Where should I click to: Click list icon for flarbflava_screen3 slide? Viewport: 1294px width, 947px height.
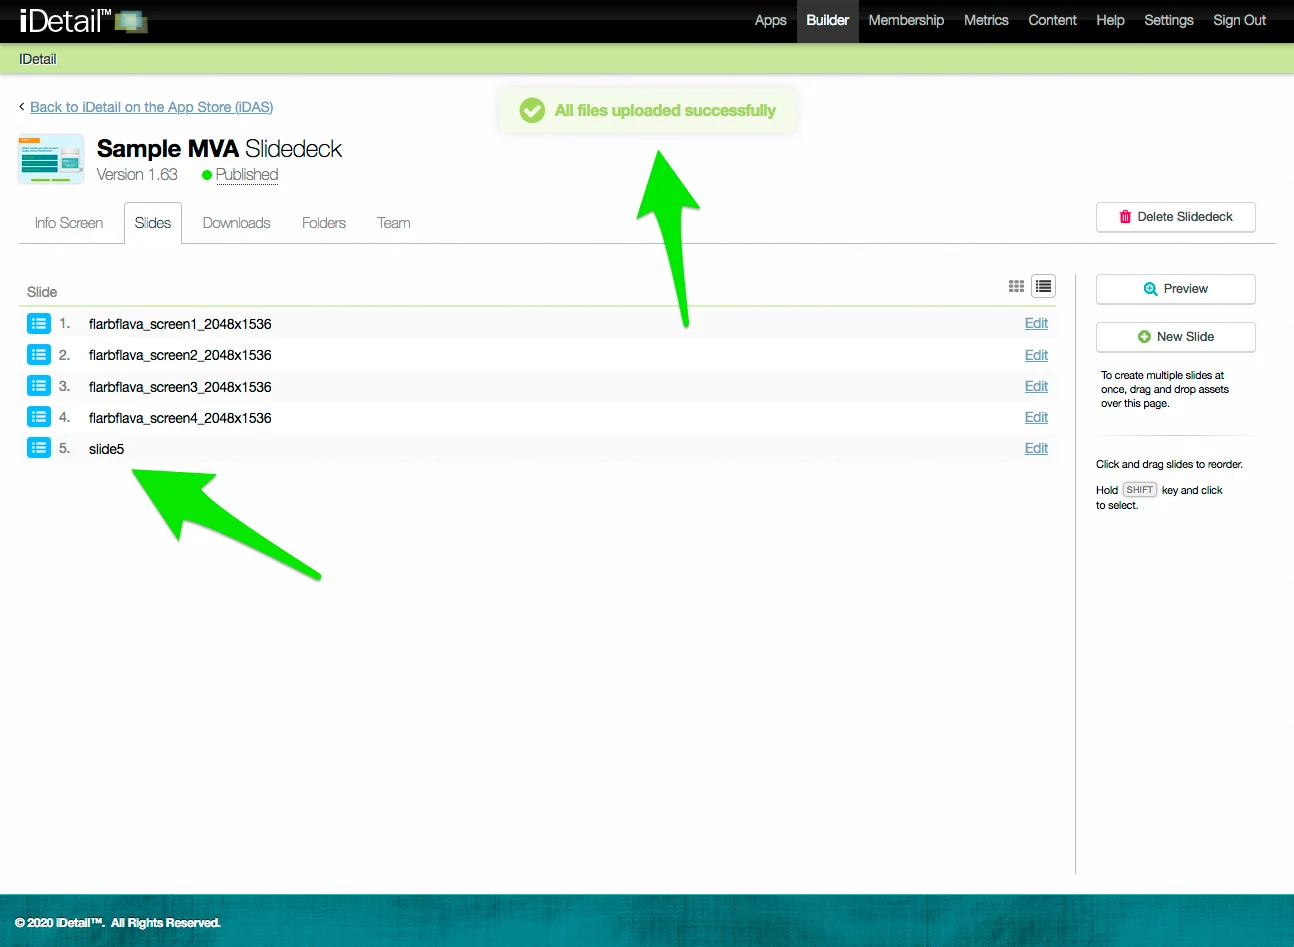pyautogui.click(x=39, y=386)
